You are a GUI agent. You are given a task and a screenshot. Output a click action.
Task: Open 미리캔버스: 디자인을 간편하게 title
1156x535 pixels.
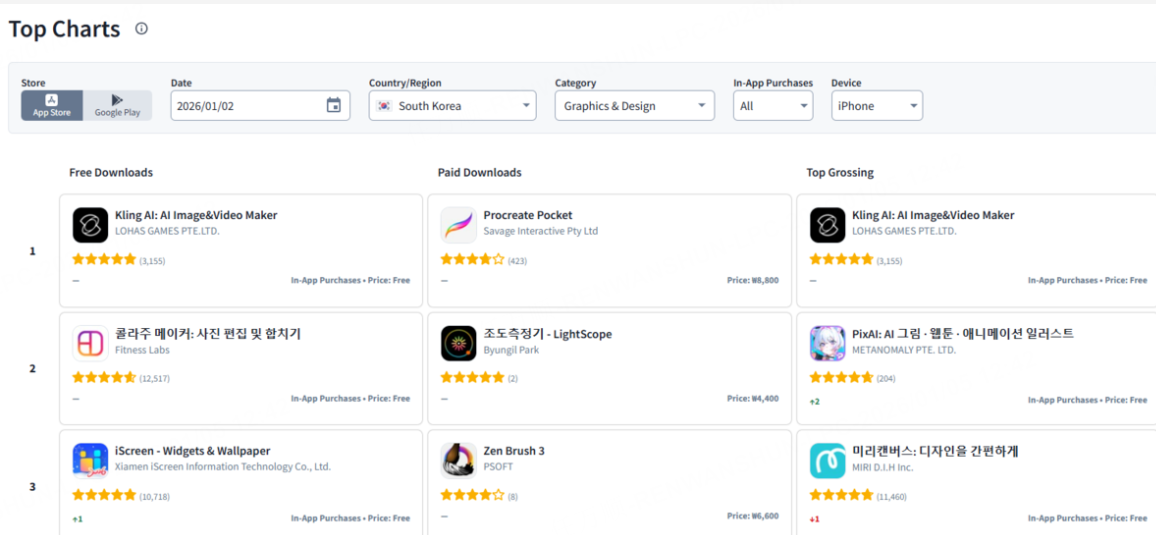[935, 451]
